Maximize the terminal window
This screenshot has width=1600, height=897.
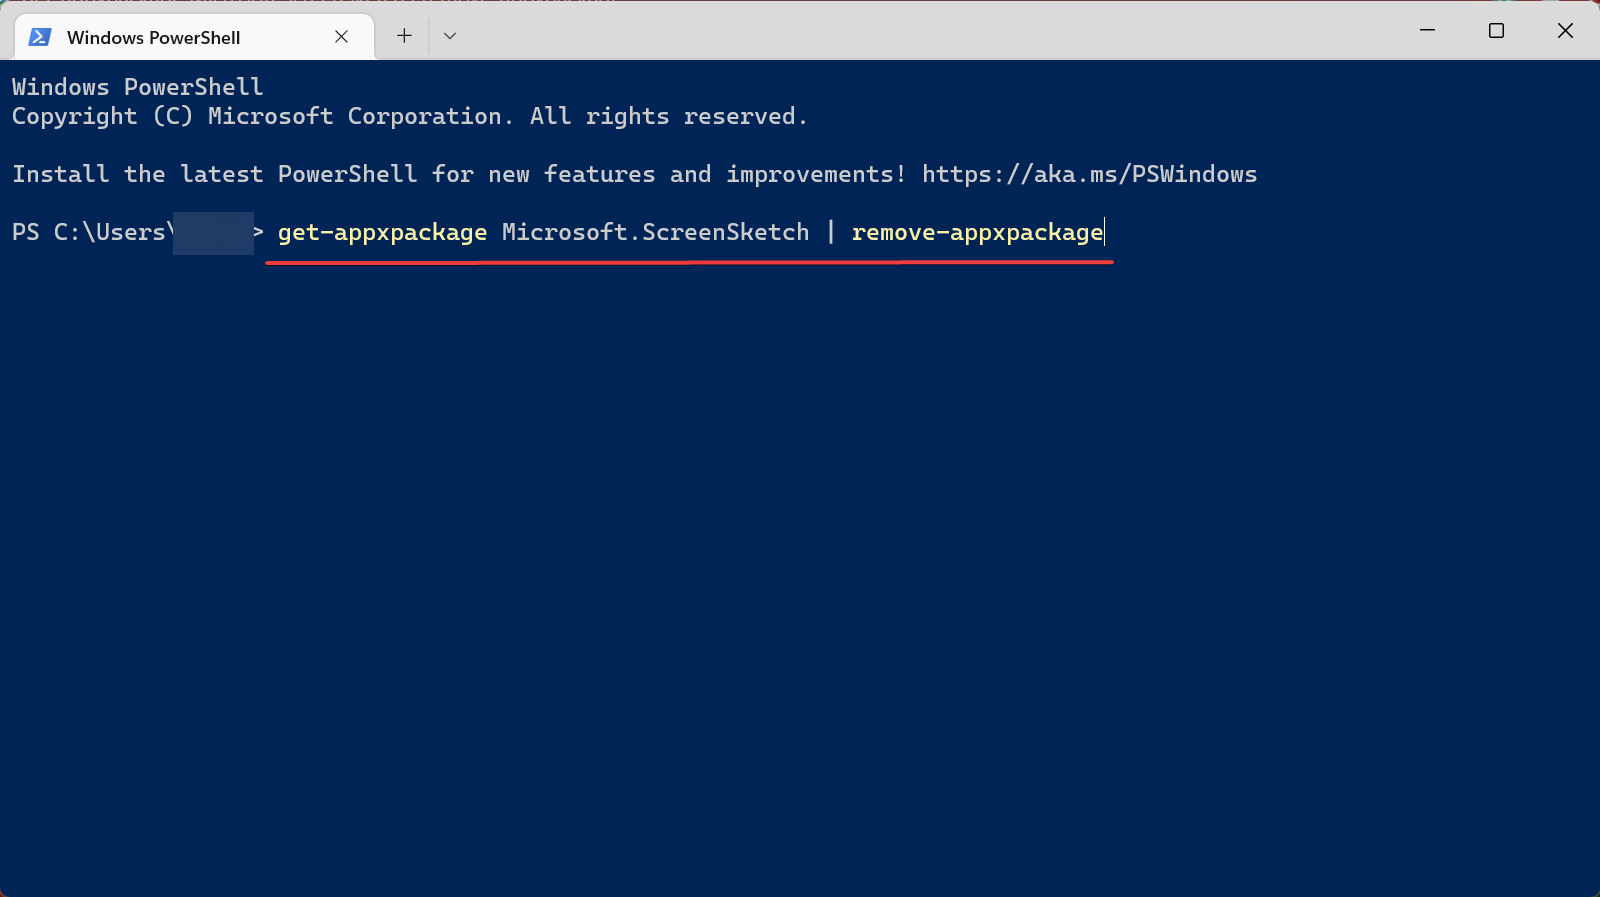(x=1496, y=31)
